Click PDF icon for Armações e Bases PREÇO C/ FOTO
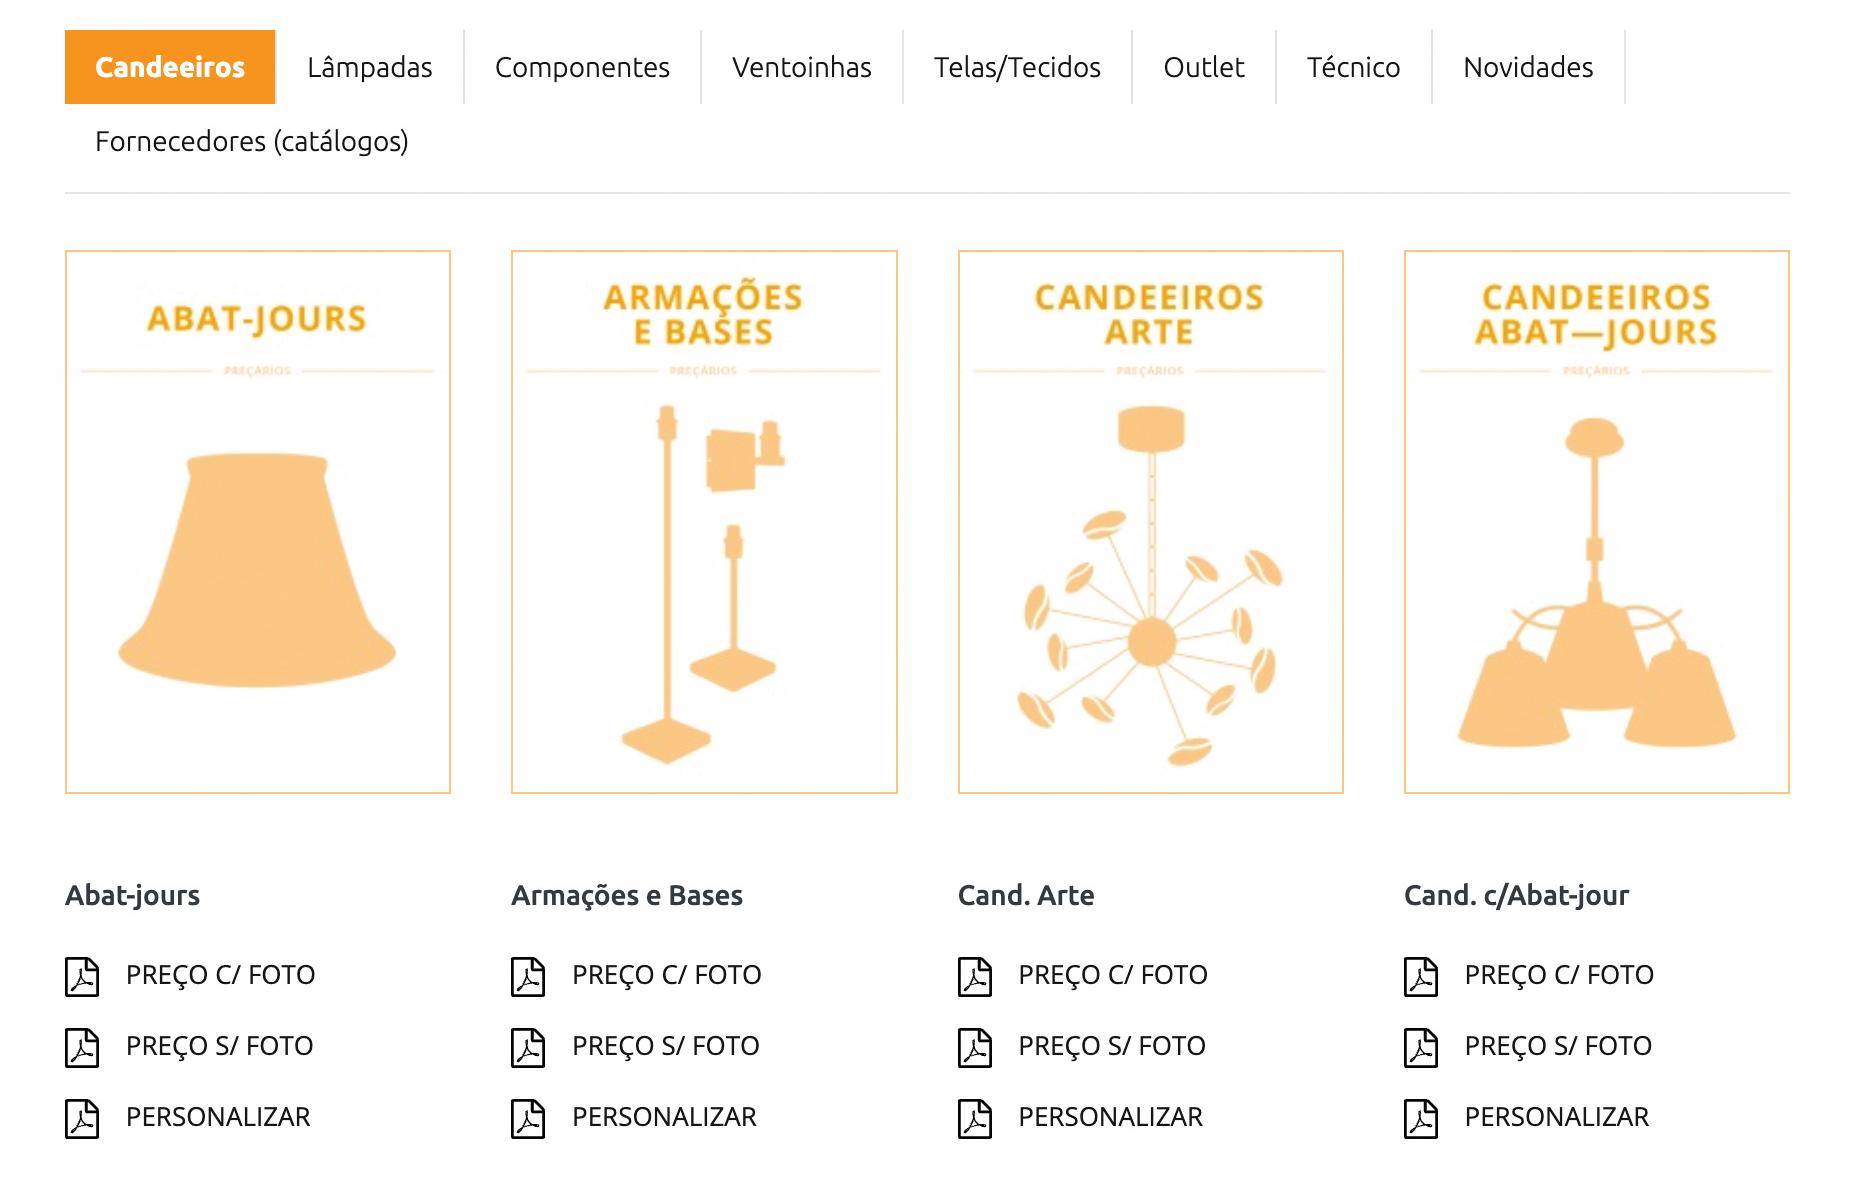The image size is (1854, 1199). (528, 976)
